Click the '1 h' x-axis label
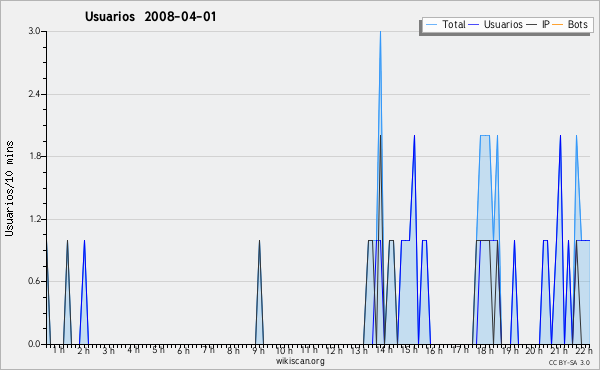The width and height of the screenshot is (600, 370). [x=59, y=350]
